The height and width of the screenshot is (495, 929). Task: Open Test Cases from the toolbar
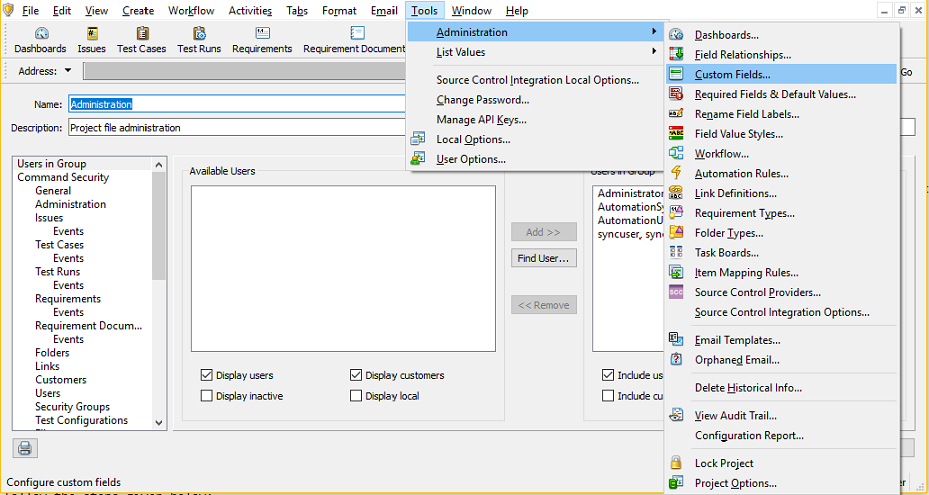click(x=141, y=40)
